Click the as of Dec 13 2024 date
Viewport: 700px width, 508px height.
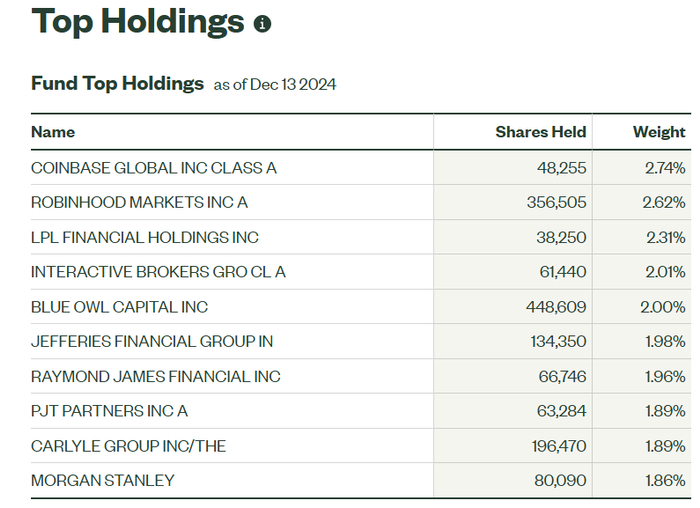point(275,85)
